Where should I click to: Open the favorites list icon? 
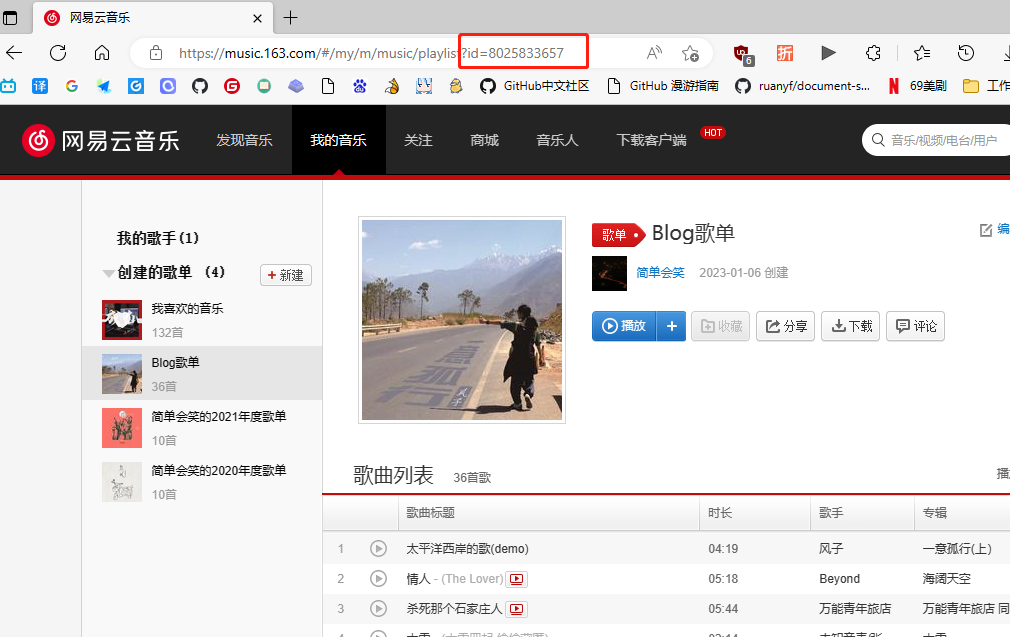[922, 53]
